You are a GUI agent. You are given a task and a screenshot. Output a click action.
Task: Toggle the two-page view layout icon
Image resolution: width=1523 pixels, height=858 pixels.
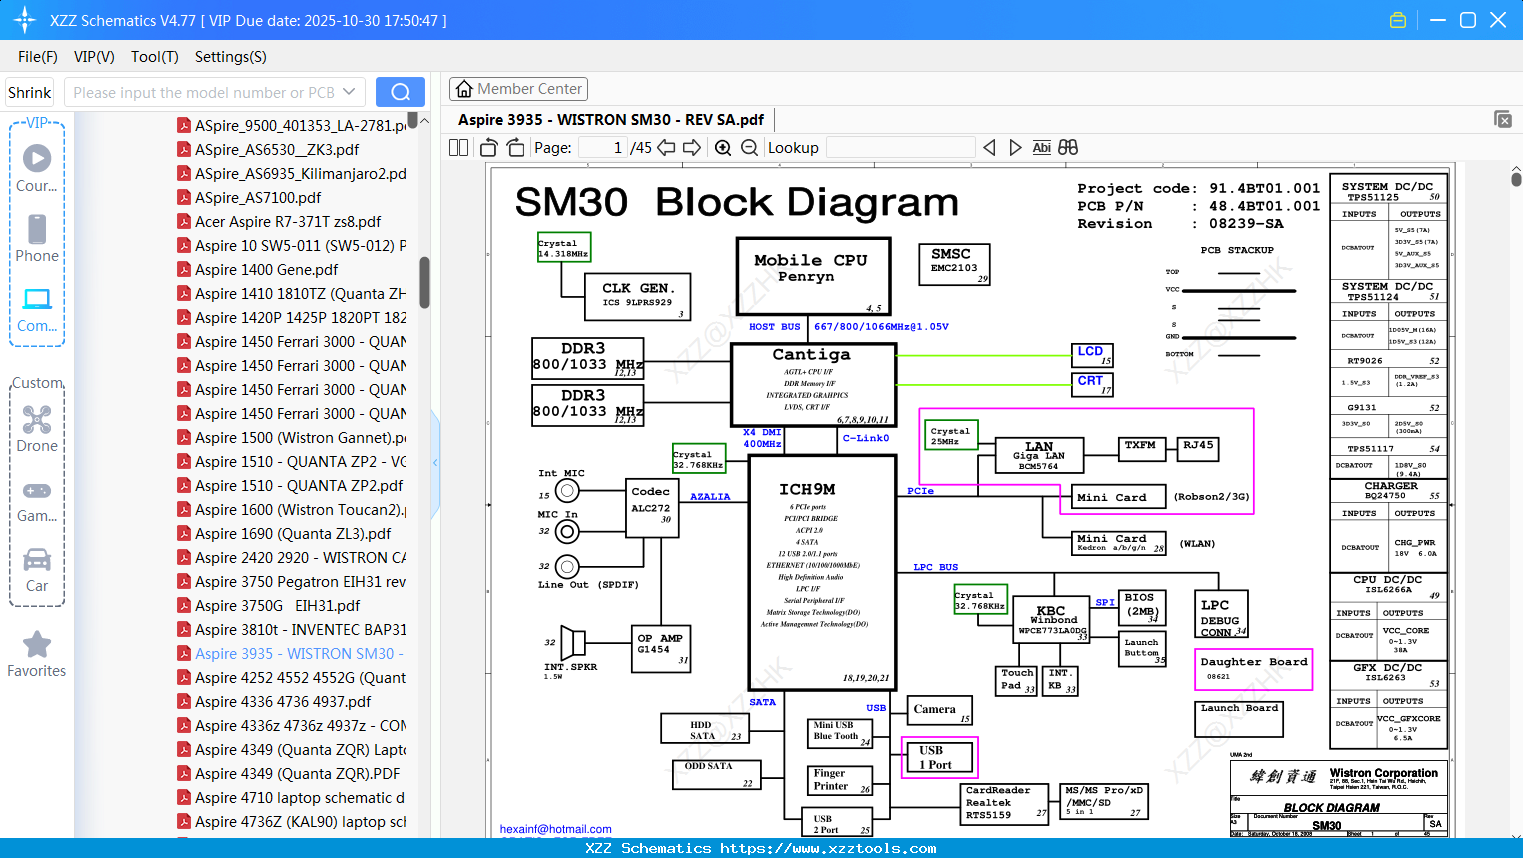pyautogui.click(x=459, y=147)
